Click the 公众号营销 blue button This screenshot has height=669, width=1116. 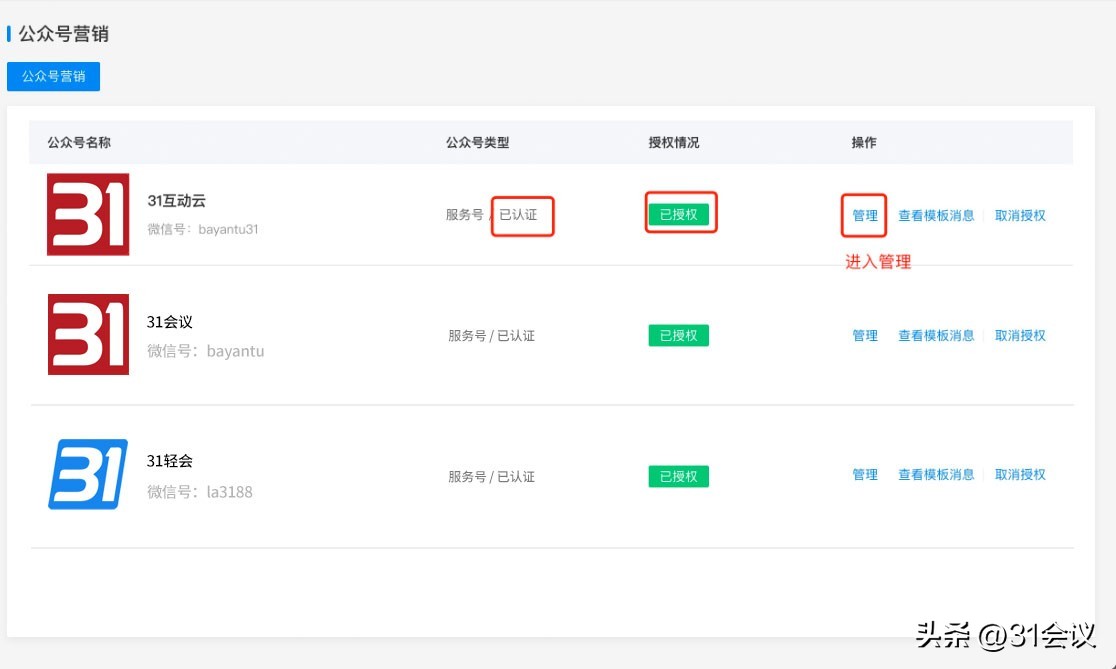click(53, 76)
